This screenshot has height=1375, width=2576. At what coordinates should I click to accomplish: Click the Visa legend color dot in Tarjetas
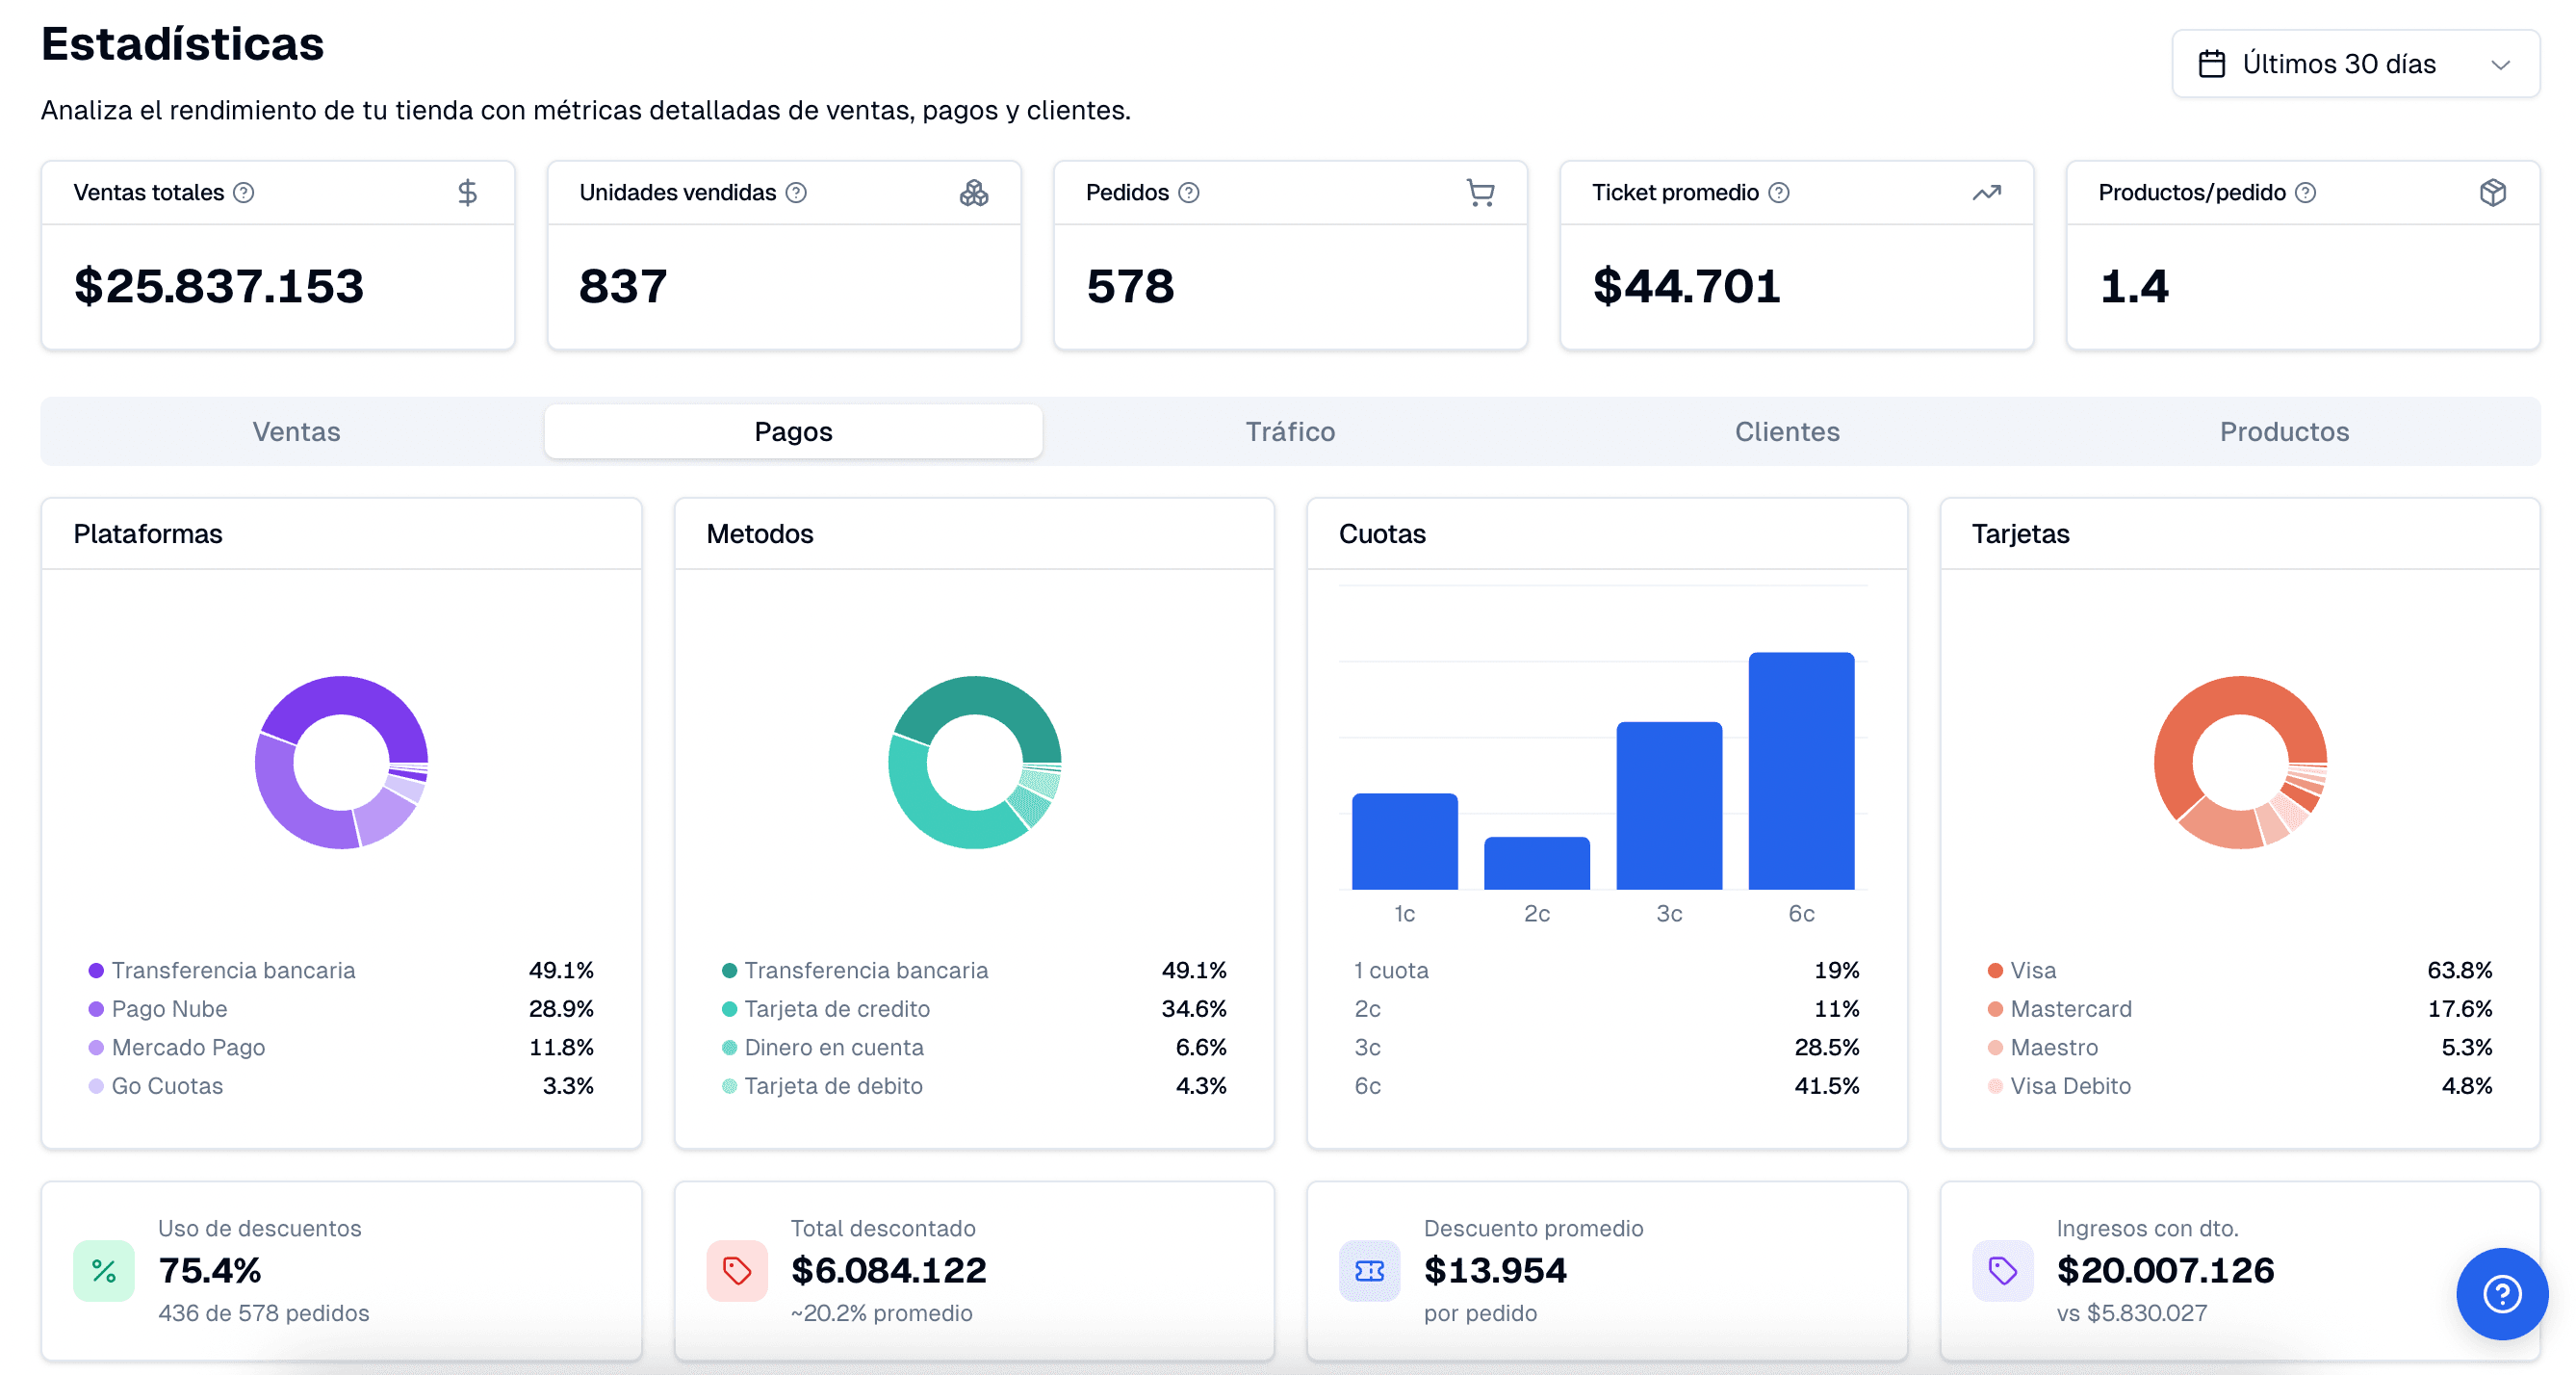click(1995, 970)
